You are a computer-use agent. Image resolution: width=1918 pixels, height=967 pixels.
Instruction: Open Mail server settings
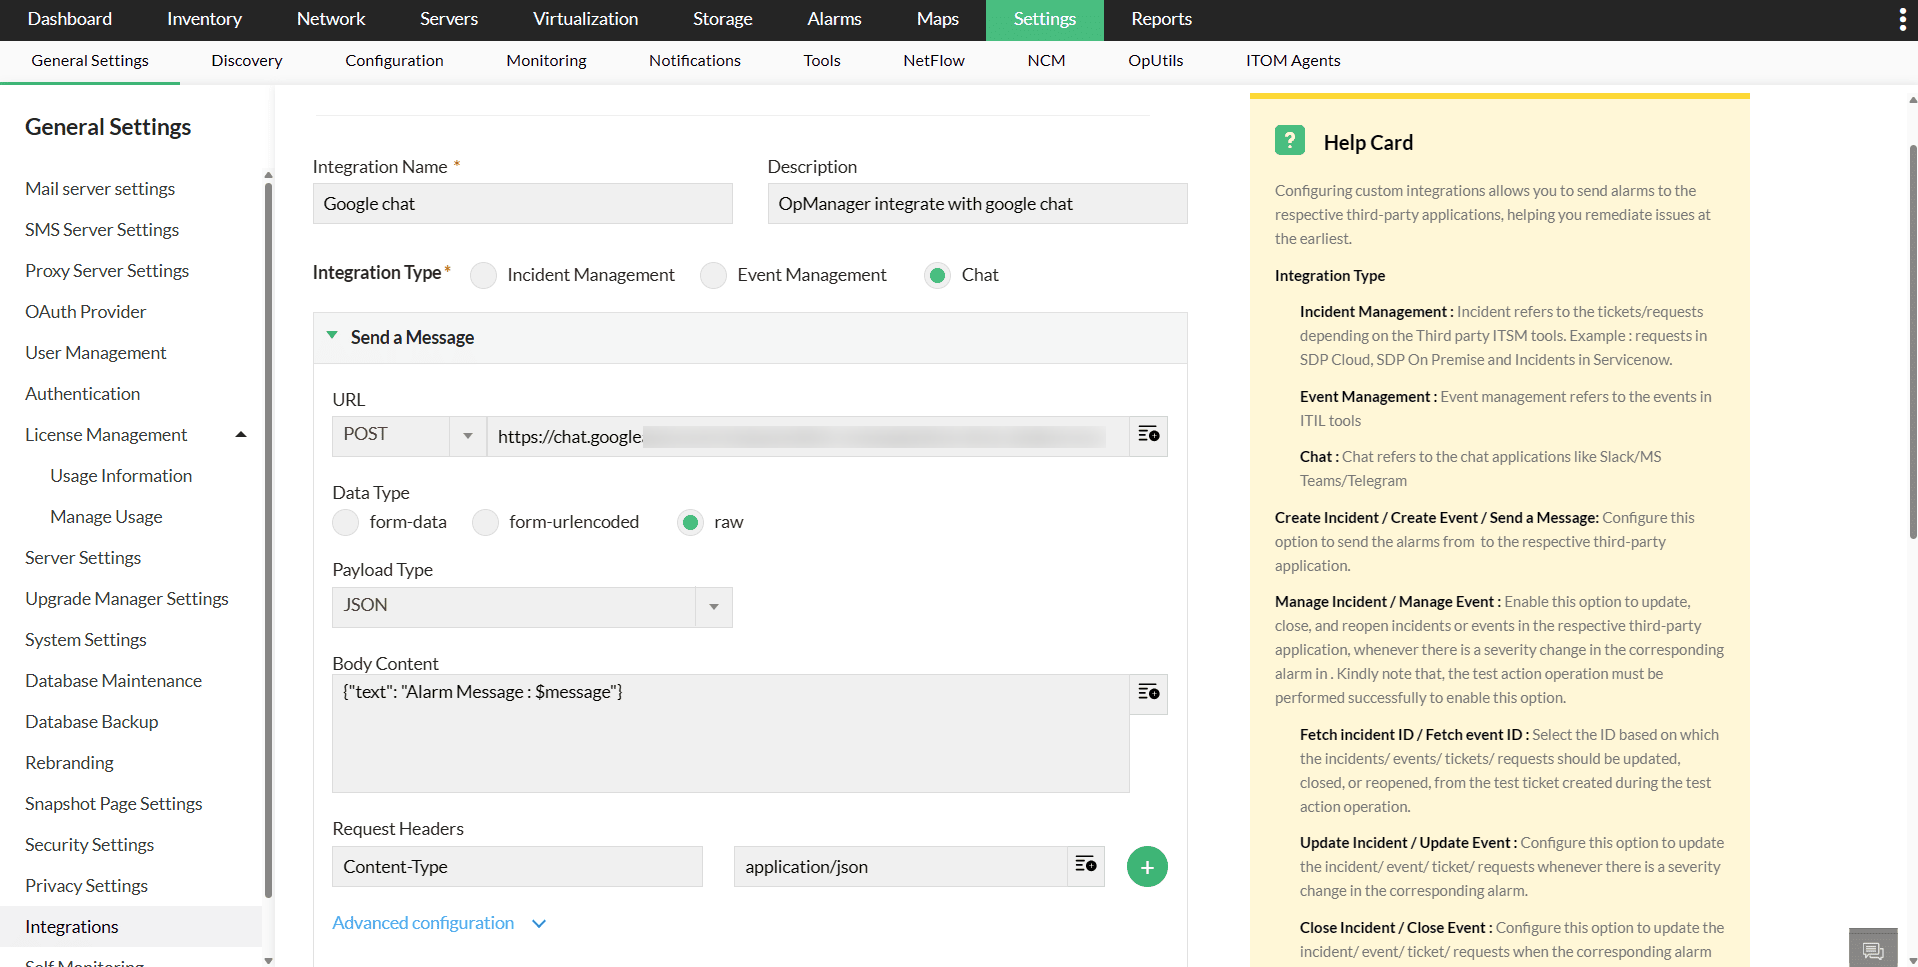[x=100, y=189]
